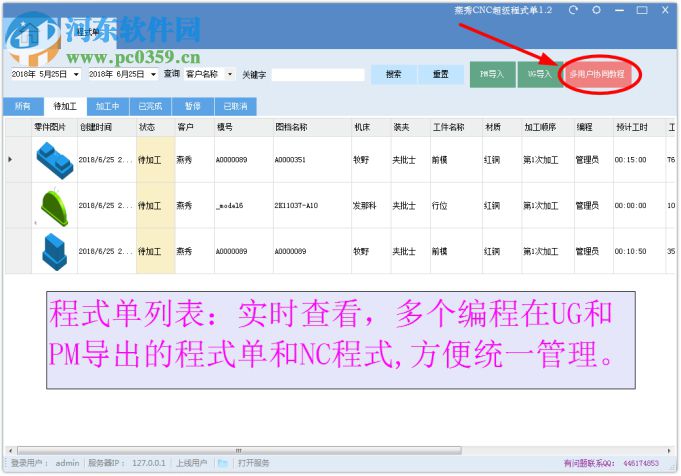The height and width of the screenshot is (476, 681).
Task: Sort by the 加工顺序 column header
Action: click(x=547, y=127)
